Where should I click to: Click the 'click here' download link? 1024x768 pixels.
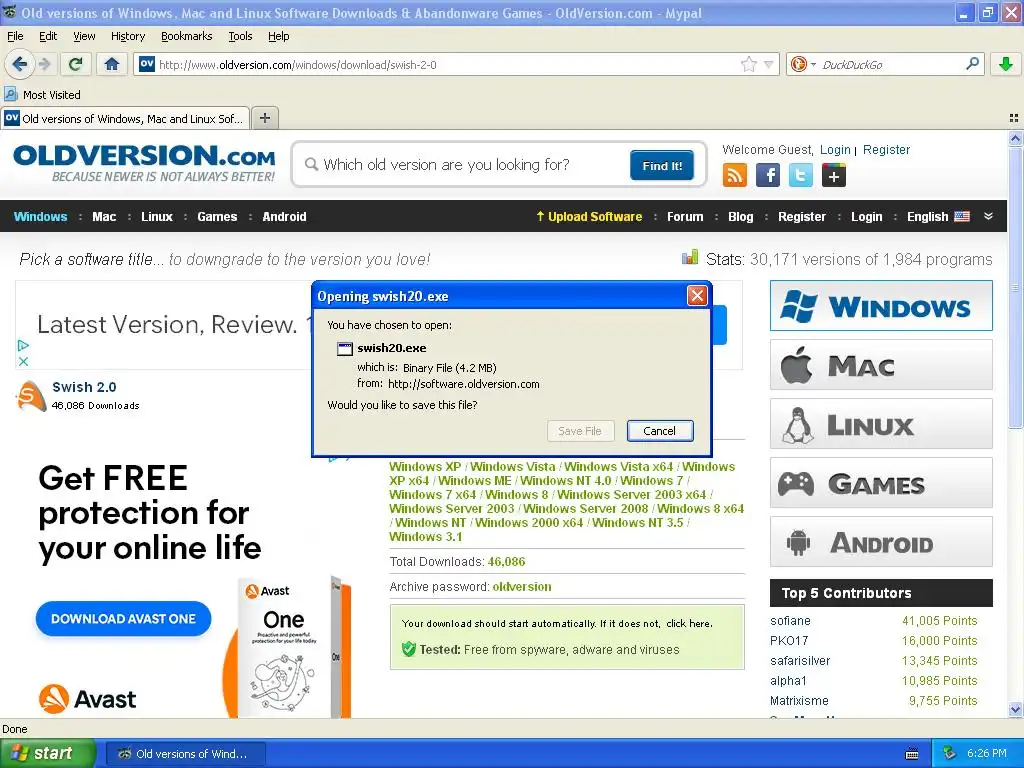tap(688, 623)
